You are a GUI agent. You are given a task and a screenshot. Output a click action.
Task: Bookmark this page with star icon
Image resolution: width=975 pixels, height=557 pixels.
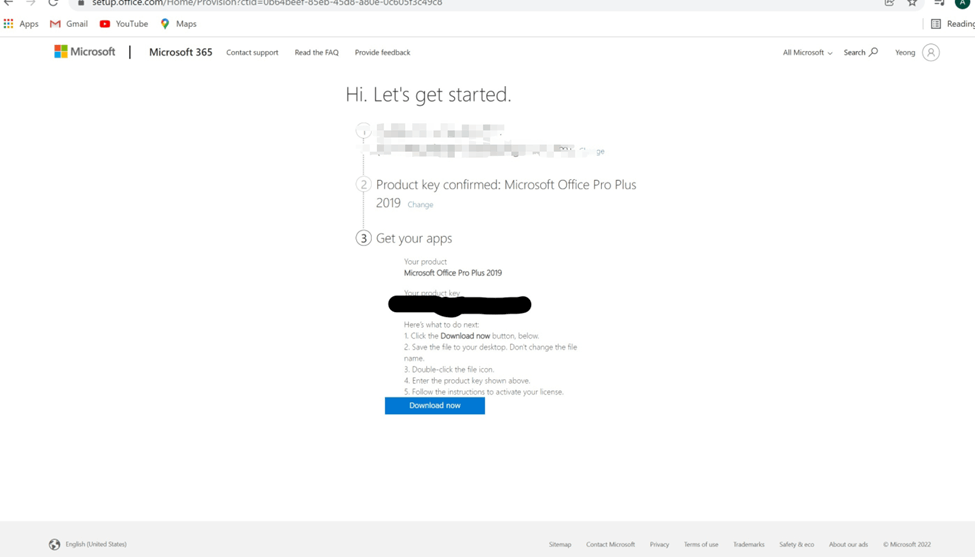(x=912, y=2)
